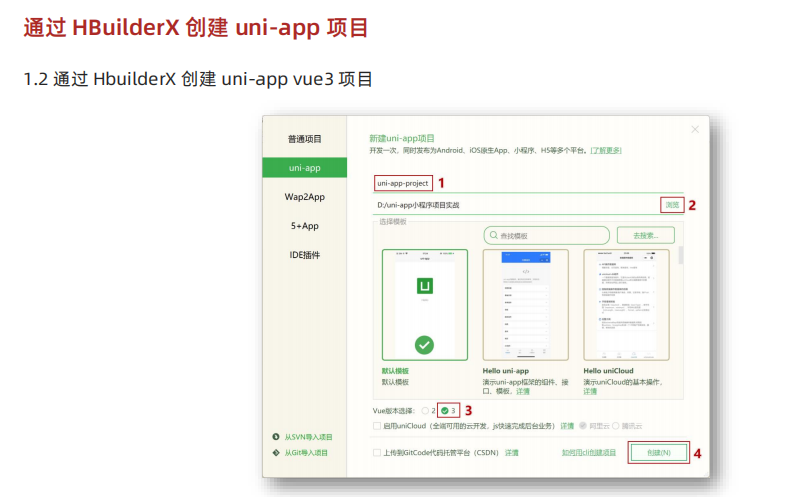The image size is (798, 497).
Task: Choose the 5+App project type
Action: click(304, 226)
